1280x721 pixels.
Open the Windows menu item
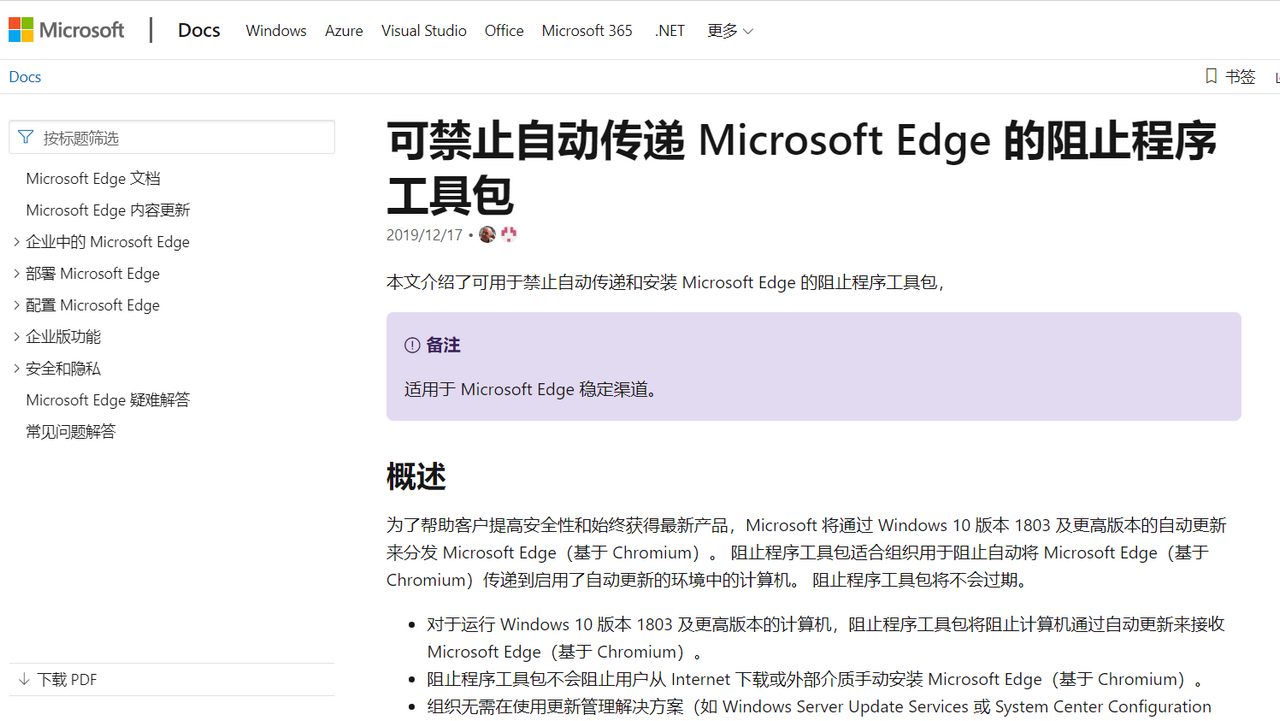276,30
